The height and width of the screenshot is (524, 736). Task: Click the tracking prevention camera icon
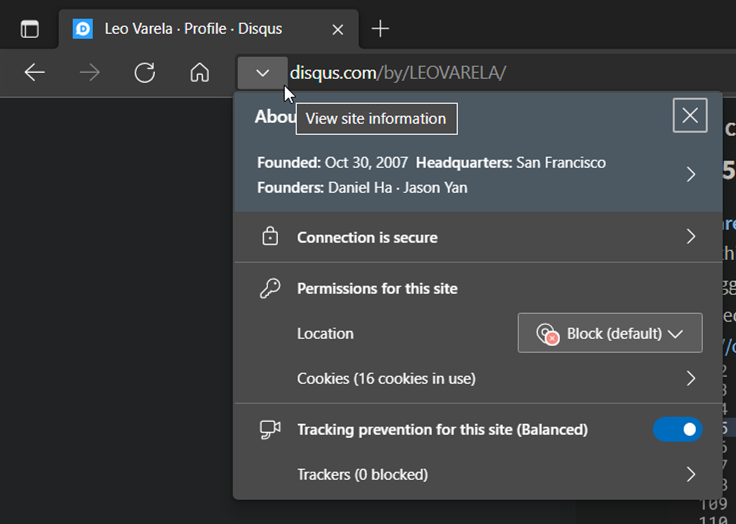tap(269, 429)
